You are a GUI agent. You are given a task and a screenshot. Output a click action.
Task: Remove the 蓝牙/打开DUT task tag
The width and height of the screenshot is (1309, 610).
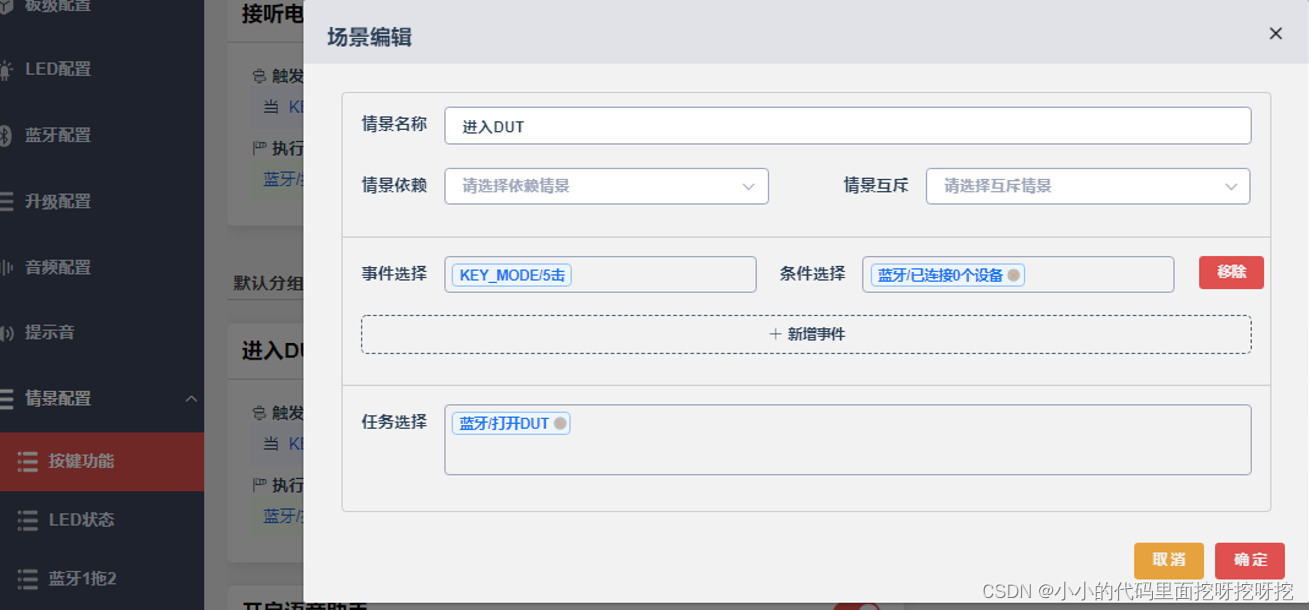tap(561, 422)
